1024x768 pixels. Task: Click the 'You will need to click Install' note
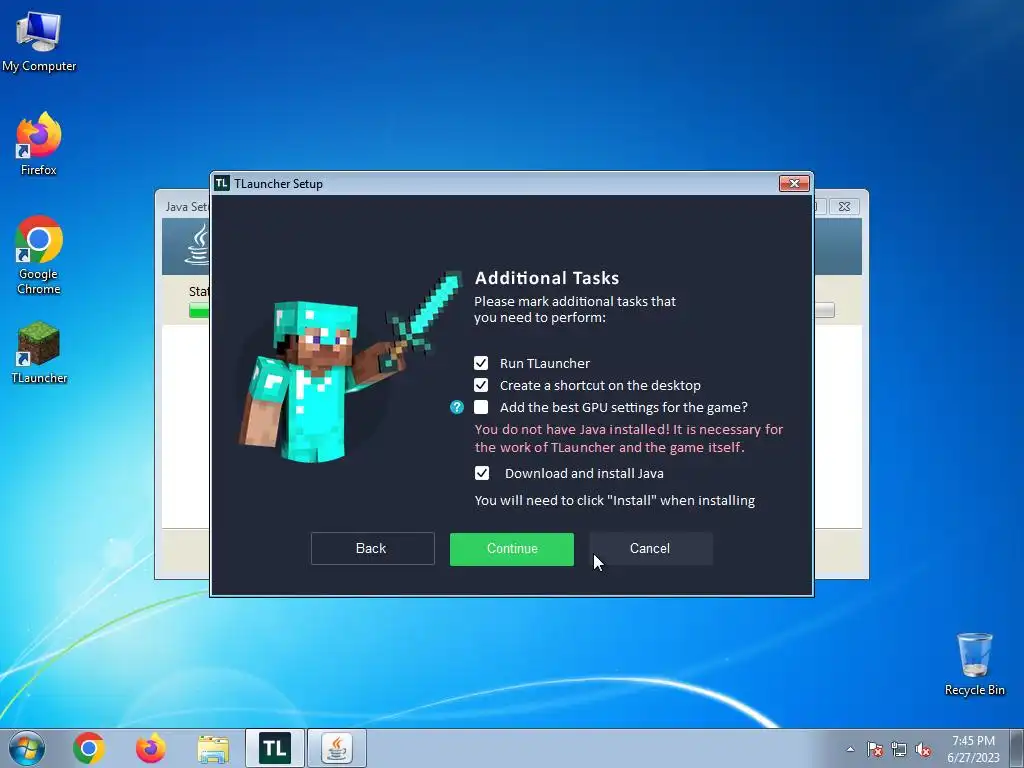click(615, 501)
